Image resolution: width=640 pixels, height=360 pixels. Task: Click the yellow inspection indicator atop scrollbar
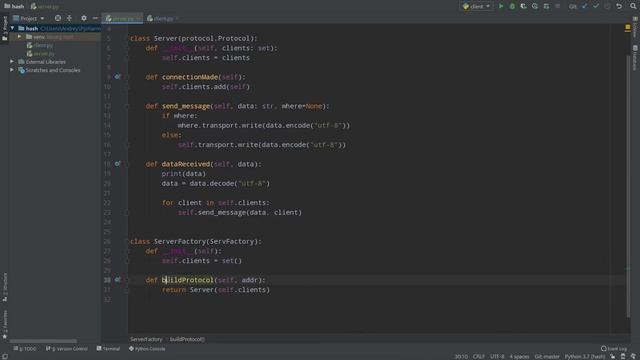[x=628, y=28]
